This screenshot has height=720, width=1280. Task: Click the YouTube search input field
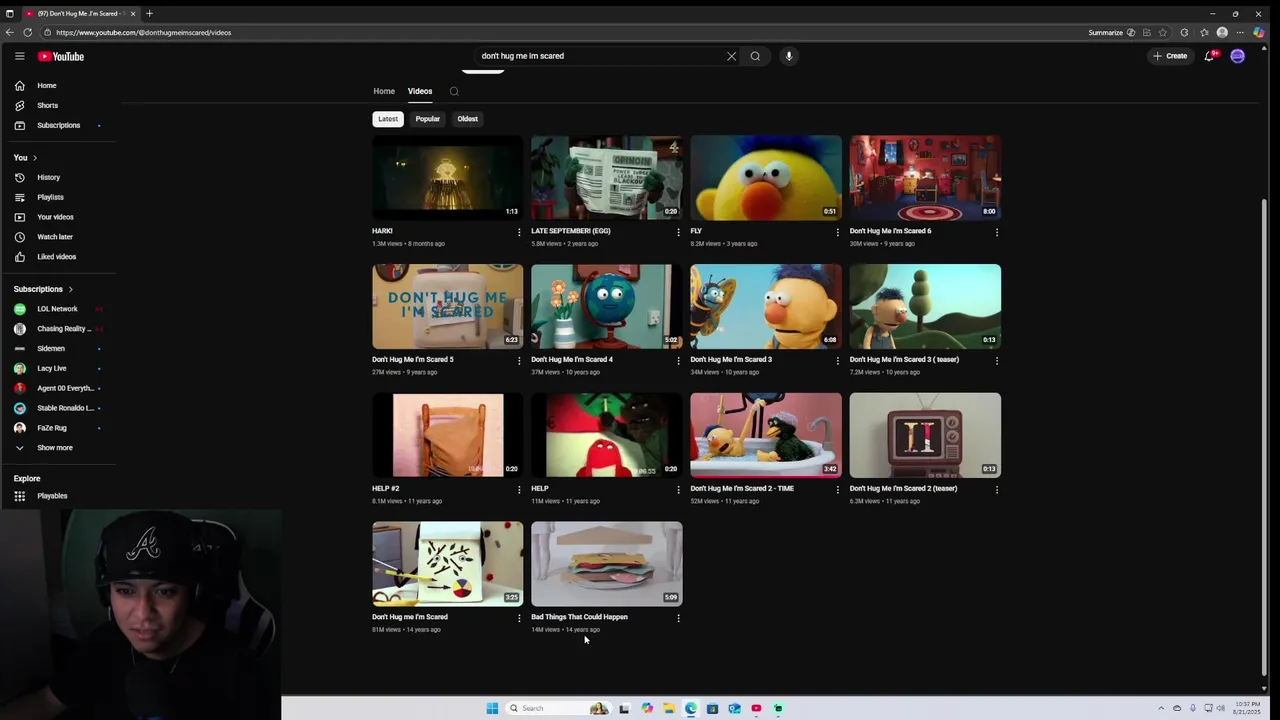[x=600, y=56]
